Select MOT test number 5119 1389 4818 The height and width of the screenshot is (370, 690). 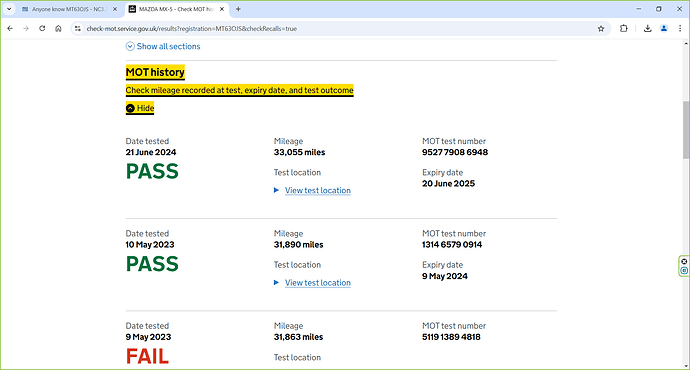tap(451, 337)
